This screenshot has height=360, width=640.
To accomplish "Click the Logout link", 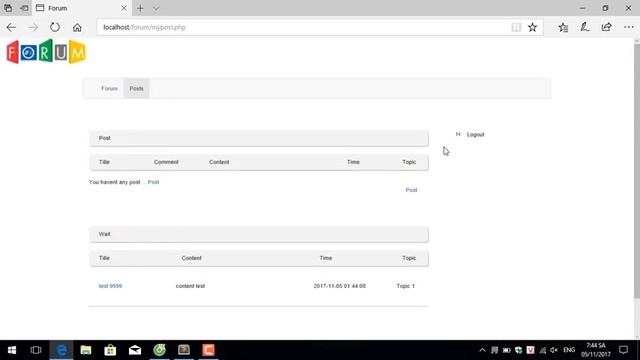I will click(476, 135).
